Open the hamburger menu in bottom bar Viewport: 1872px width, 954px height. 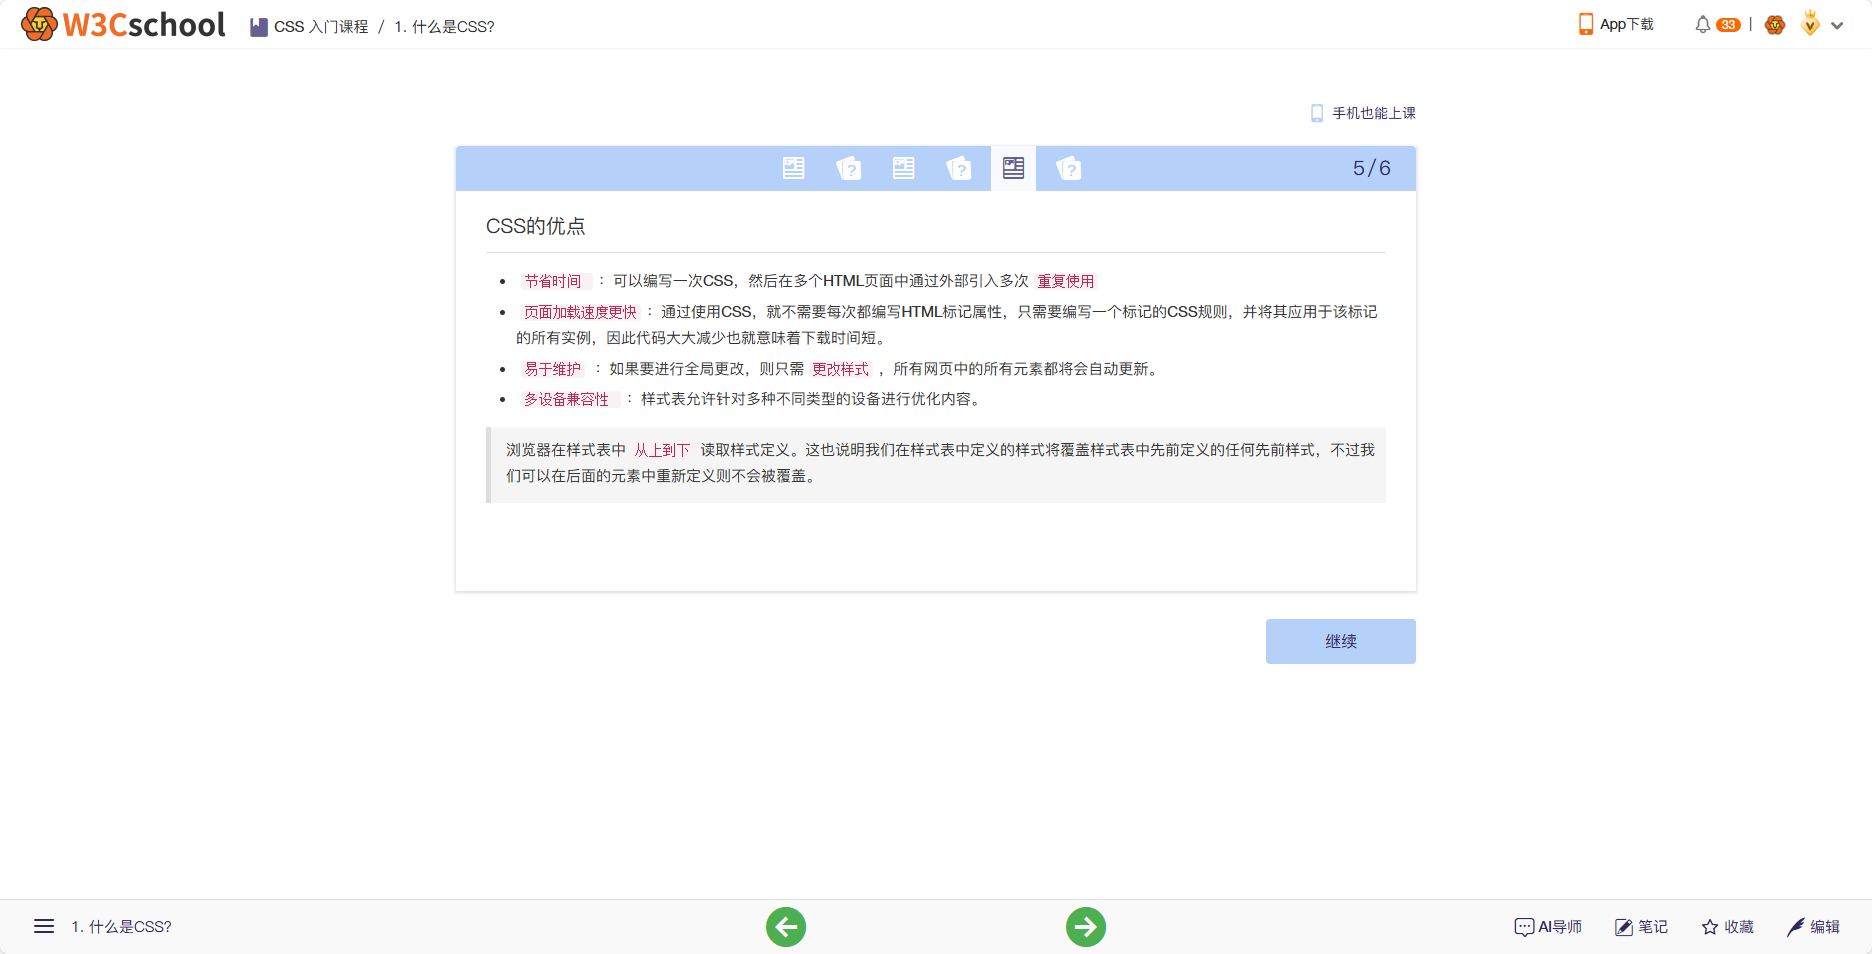pos(44,926)
